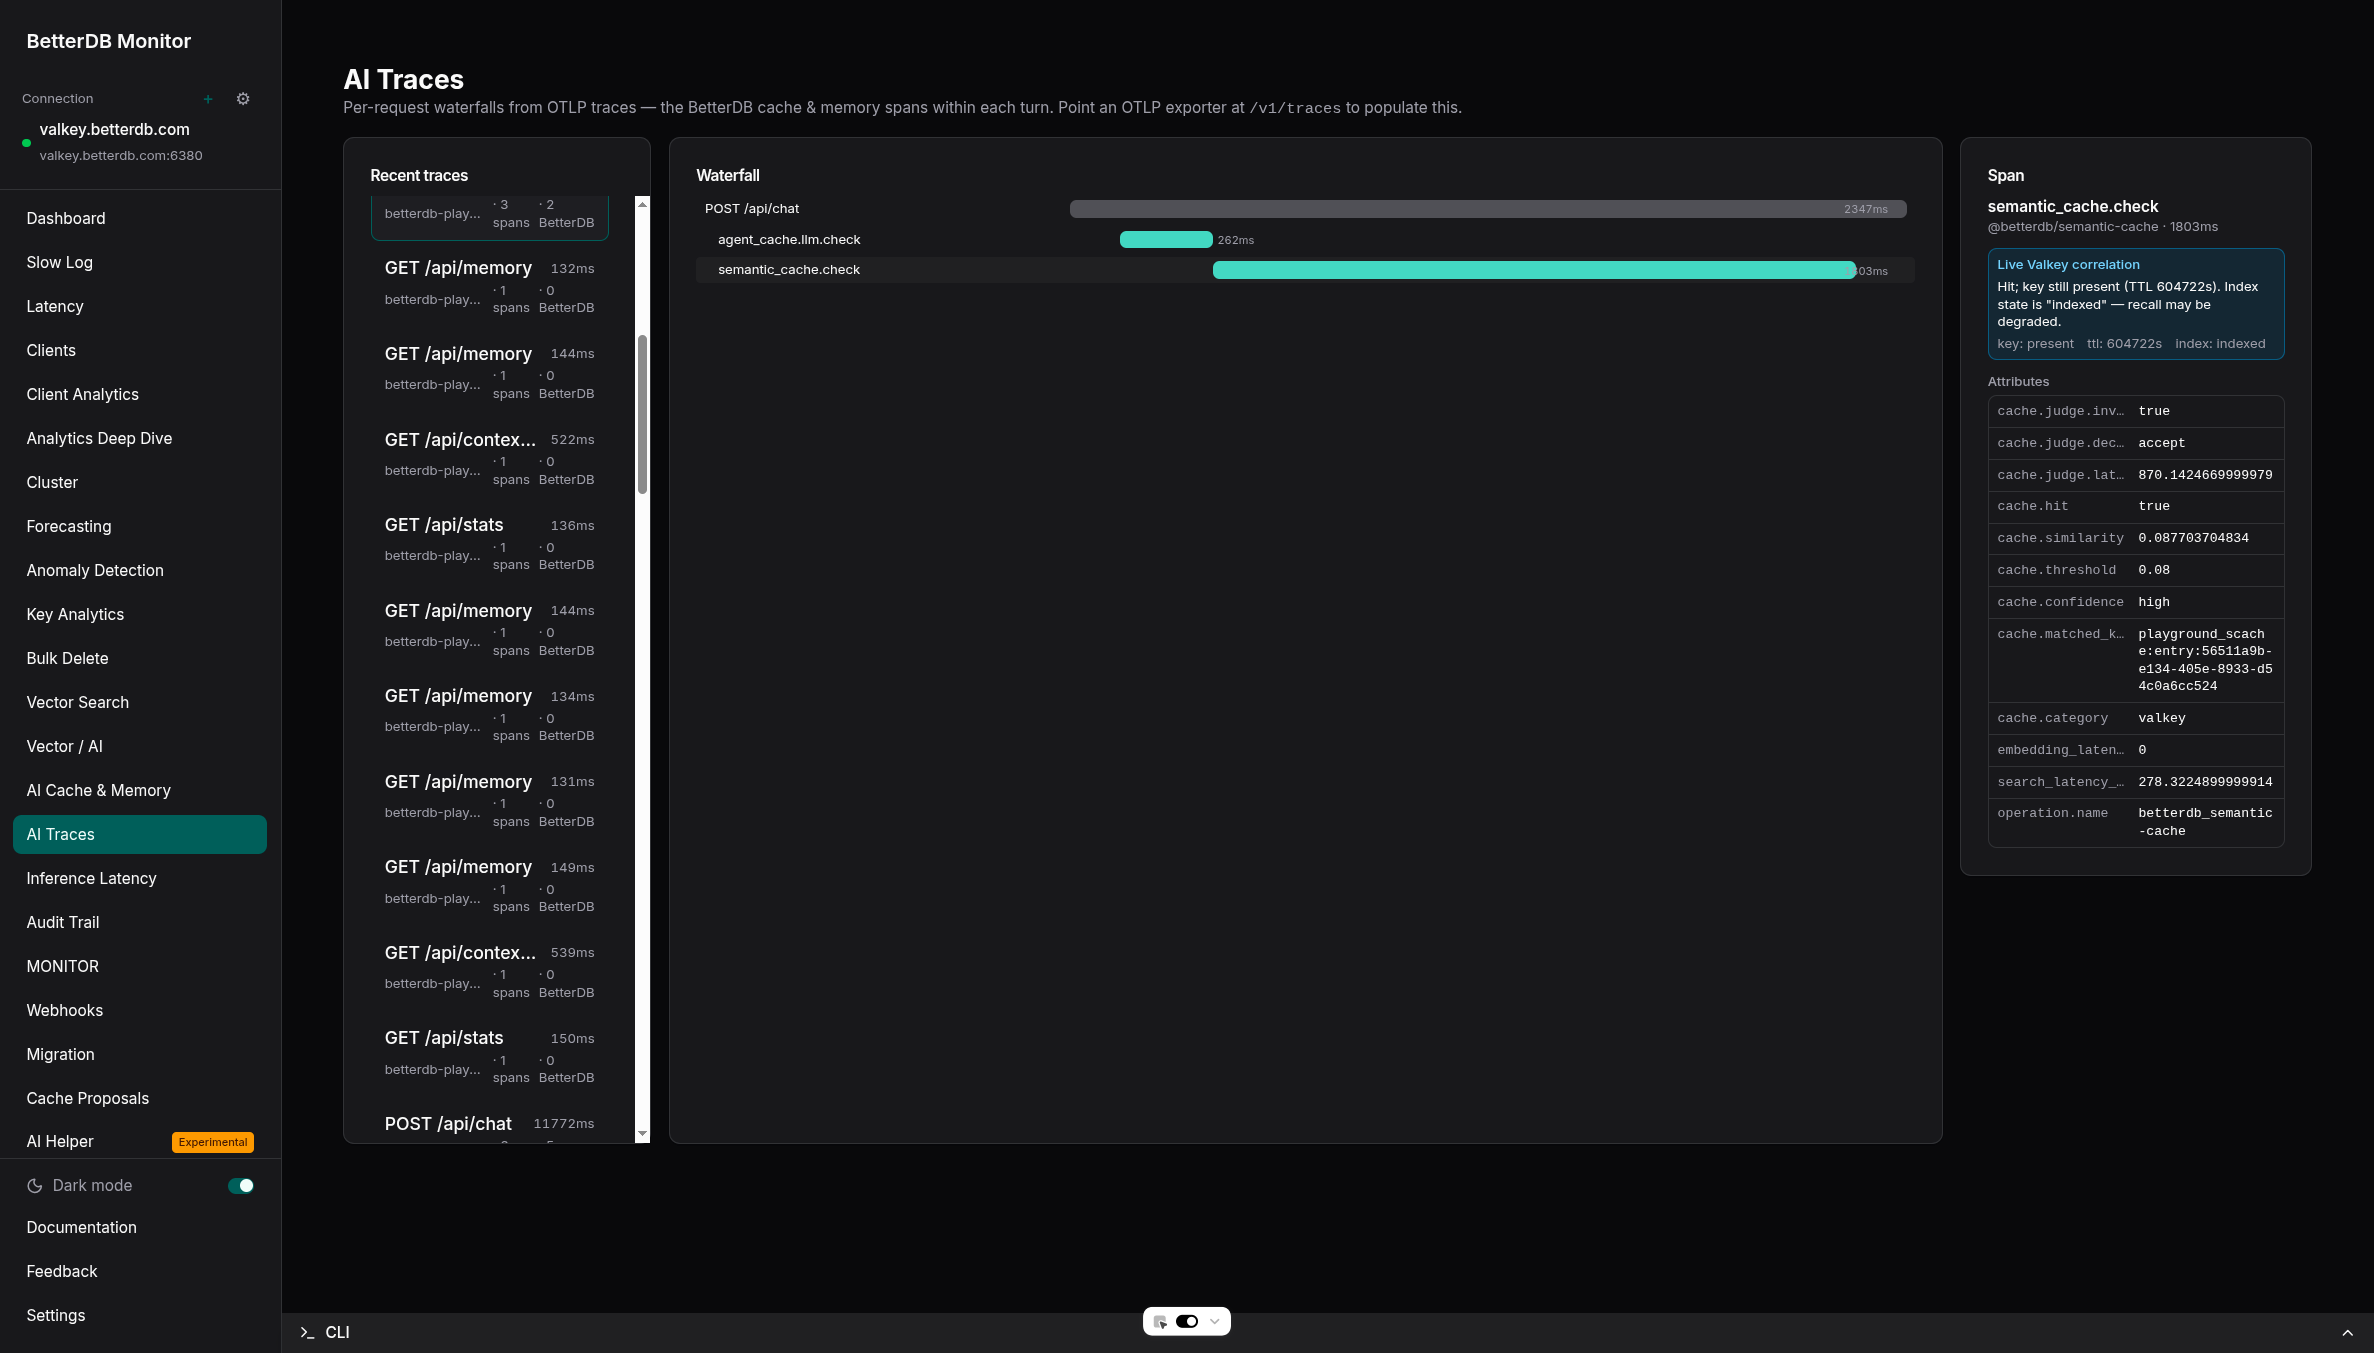Click the Live Valkey correlation box
Viewport: 2374px width, 1353px height.
point(2136,304)
